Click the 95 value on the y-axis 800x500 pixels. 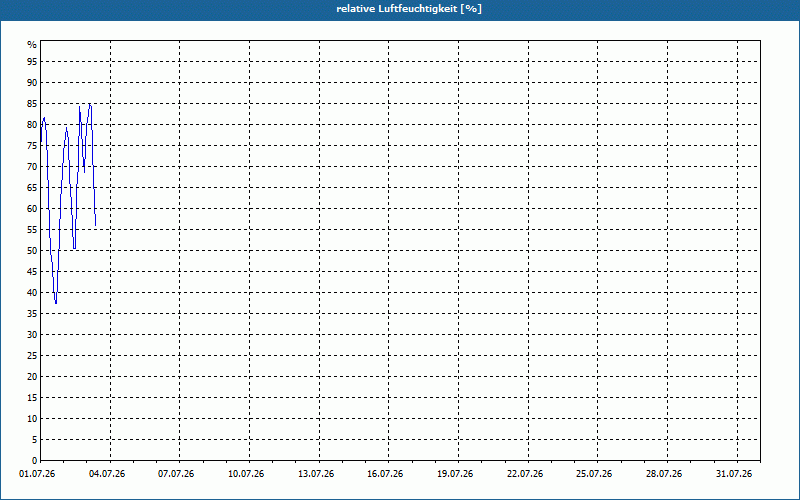coord(32,61)
